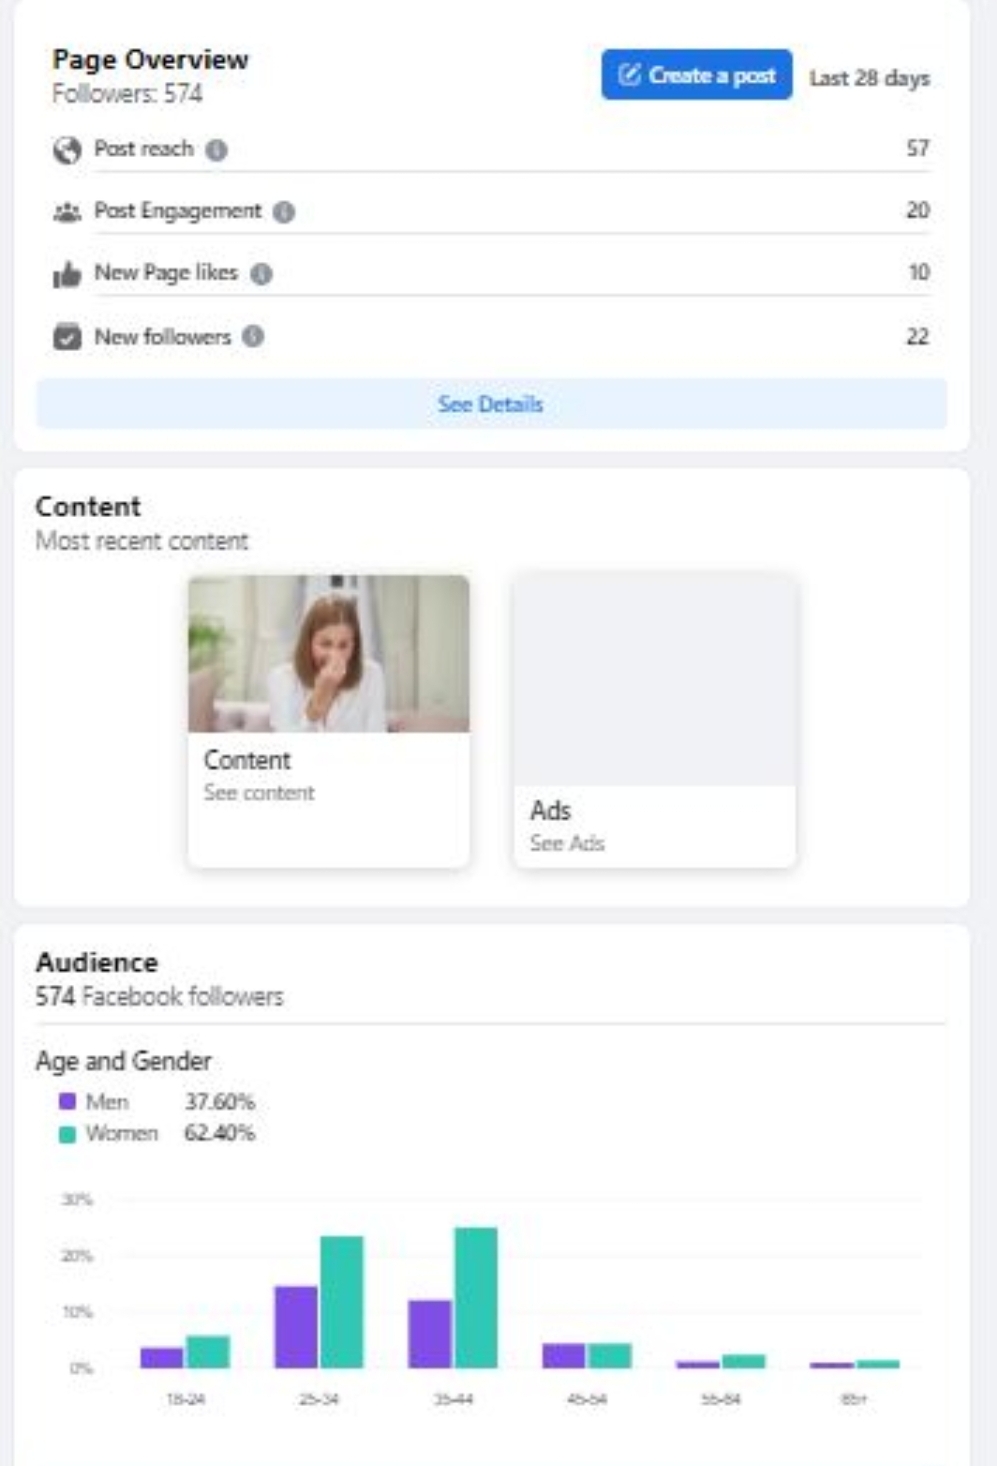Click the See Details button
This screenshot has height=1466, width=997.
[x=491, y=404]
